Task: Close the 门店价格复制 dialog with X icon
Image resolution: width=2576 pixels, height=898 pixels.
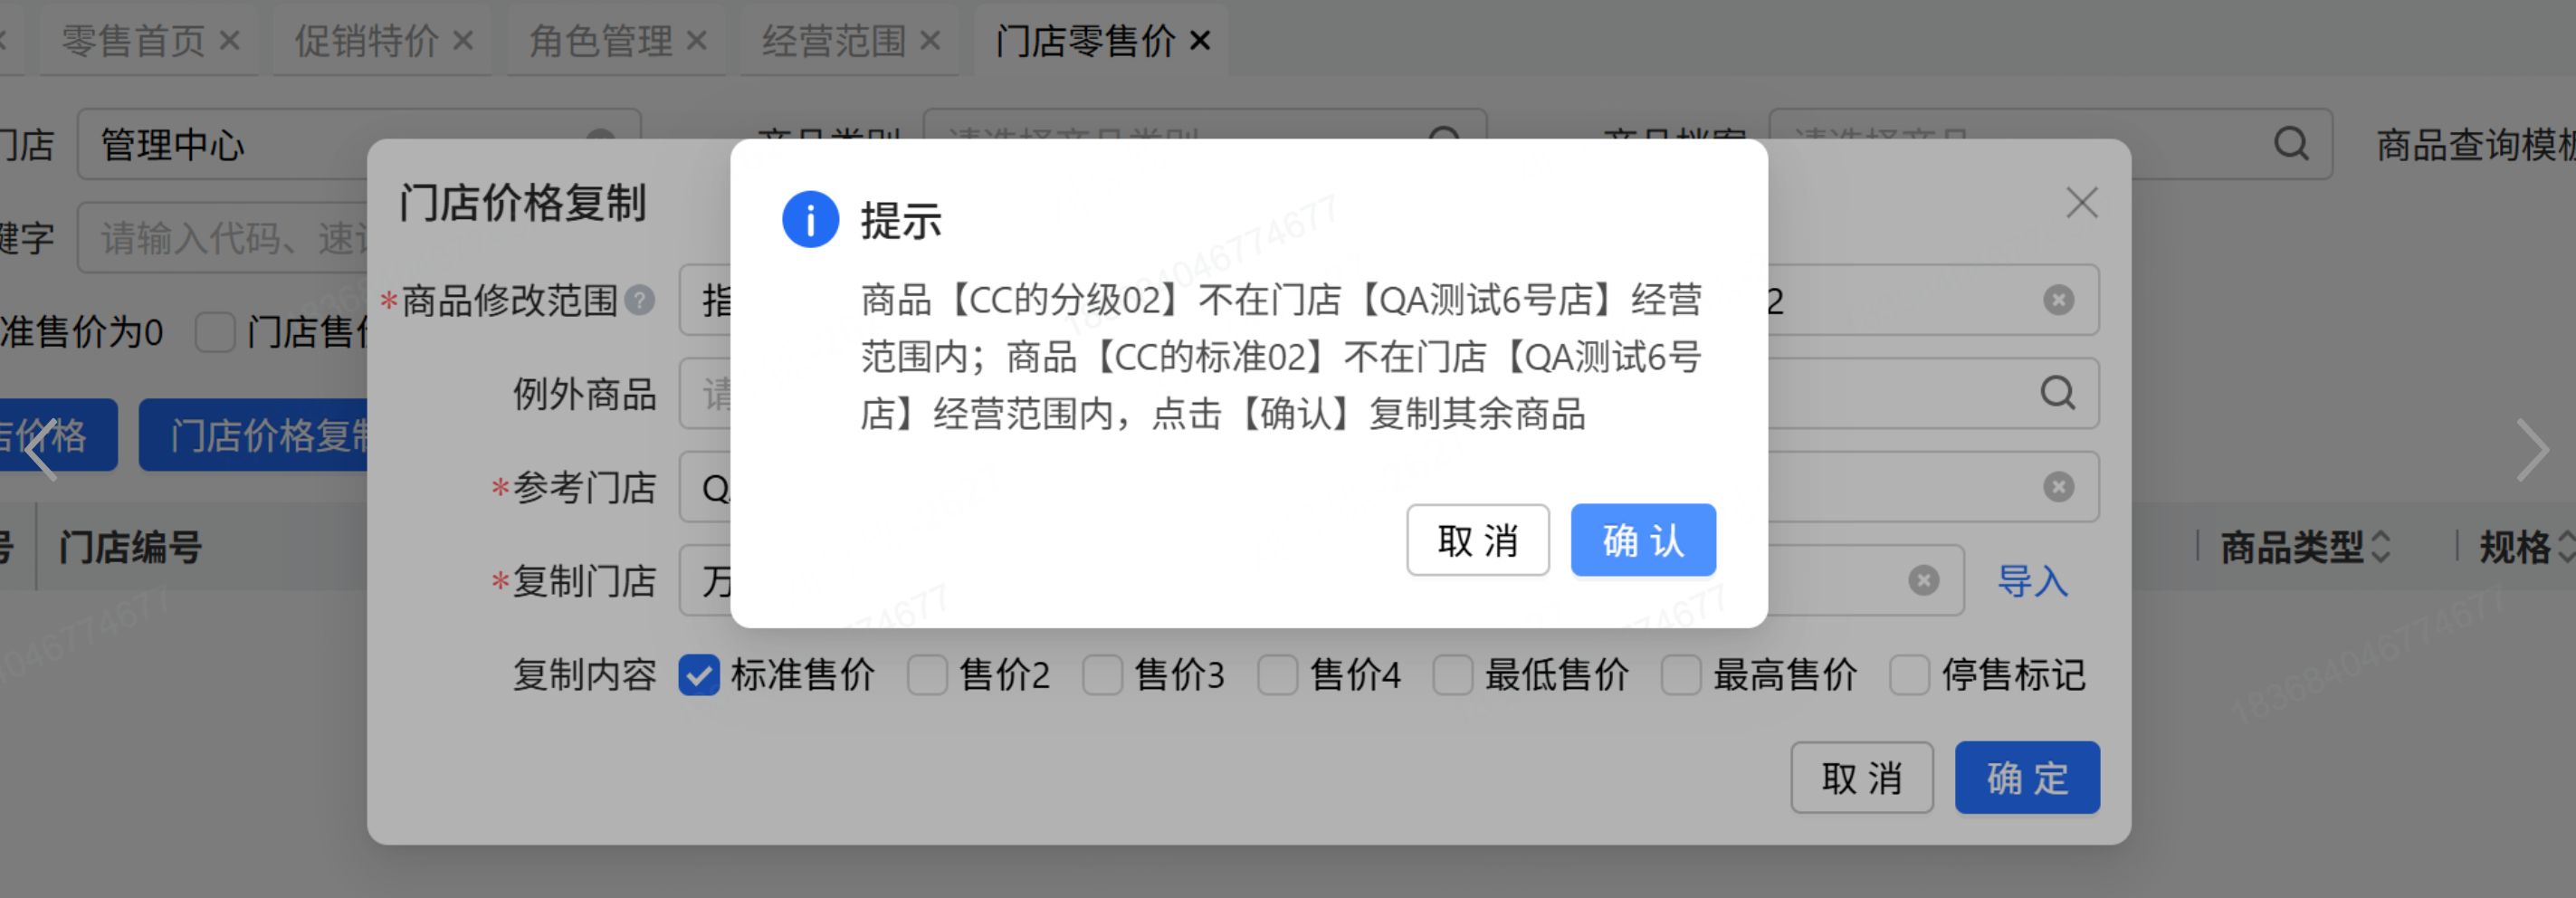Action: [2081, 203]
